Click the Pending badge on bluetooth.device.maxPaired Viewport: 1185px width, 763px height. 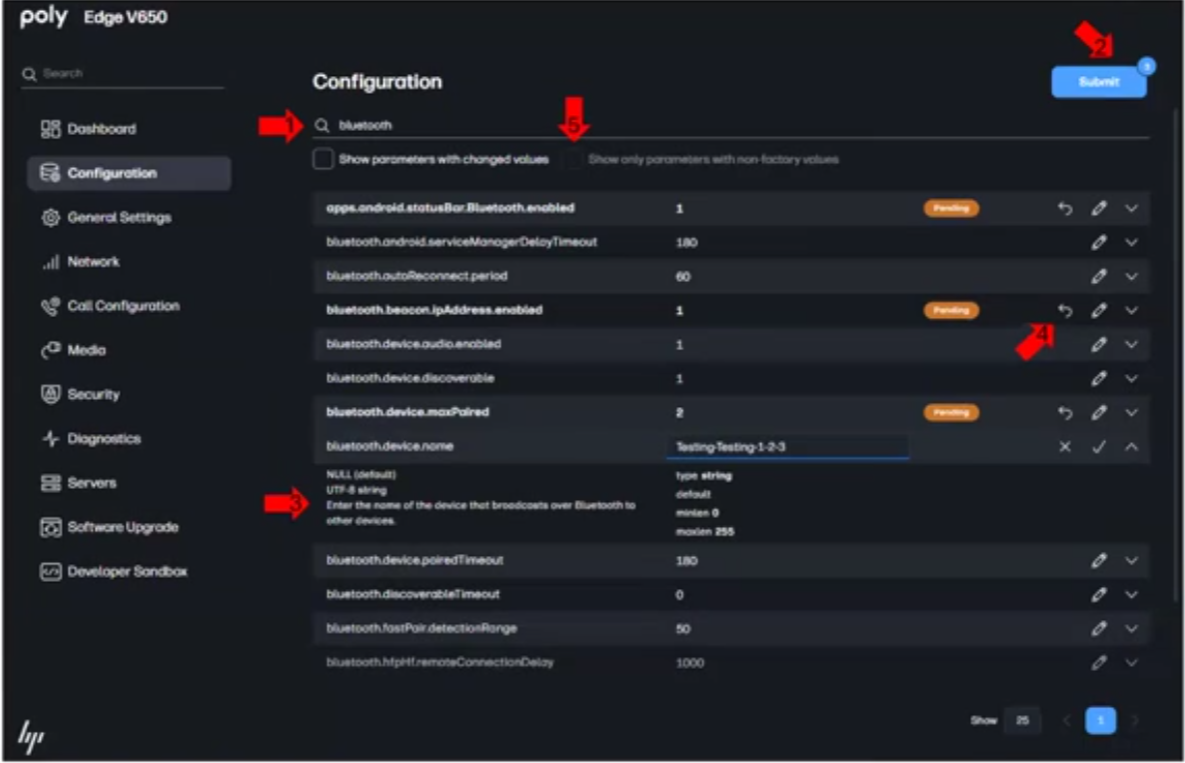(x=951, y=412)
